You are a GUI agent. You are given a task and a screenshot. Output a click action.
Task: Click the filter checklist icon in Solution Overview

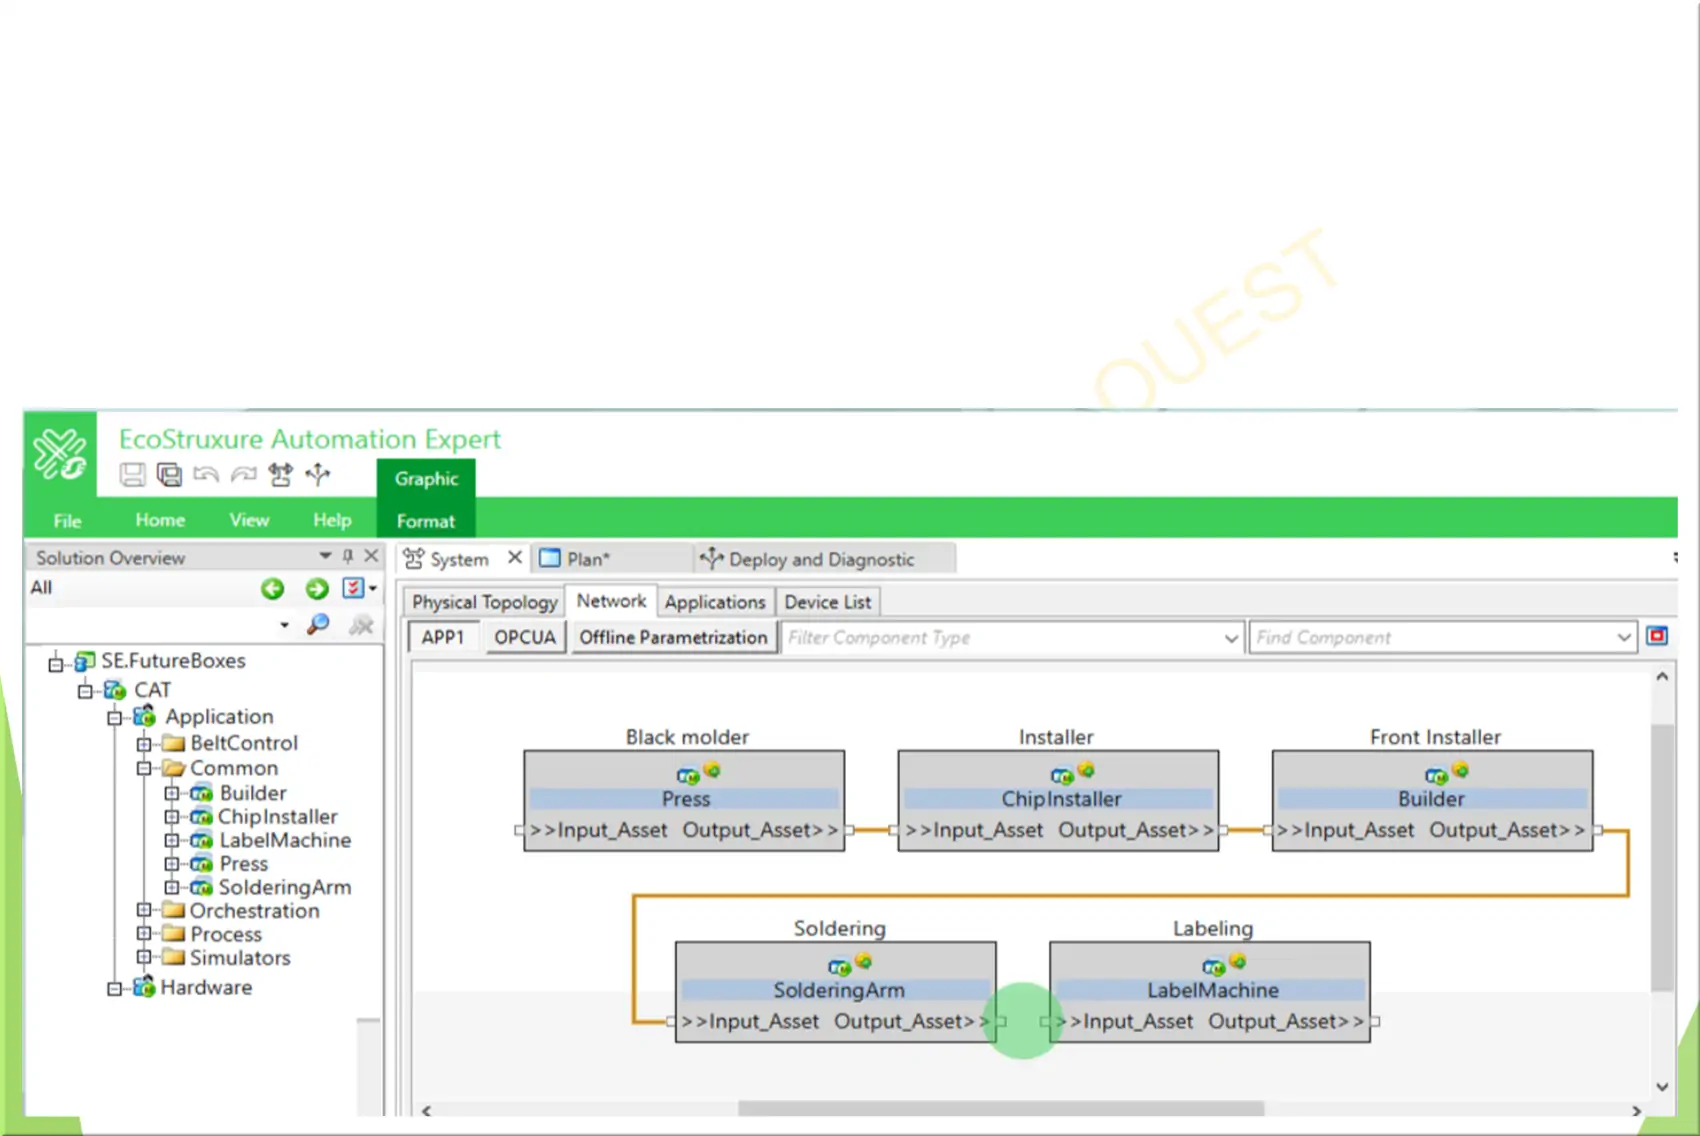(353, 588)
